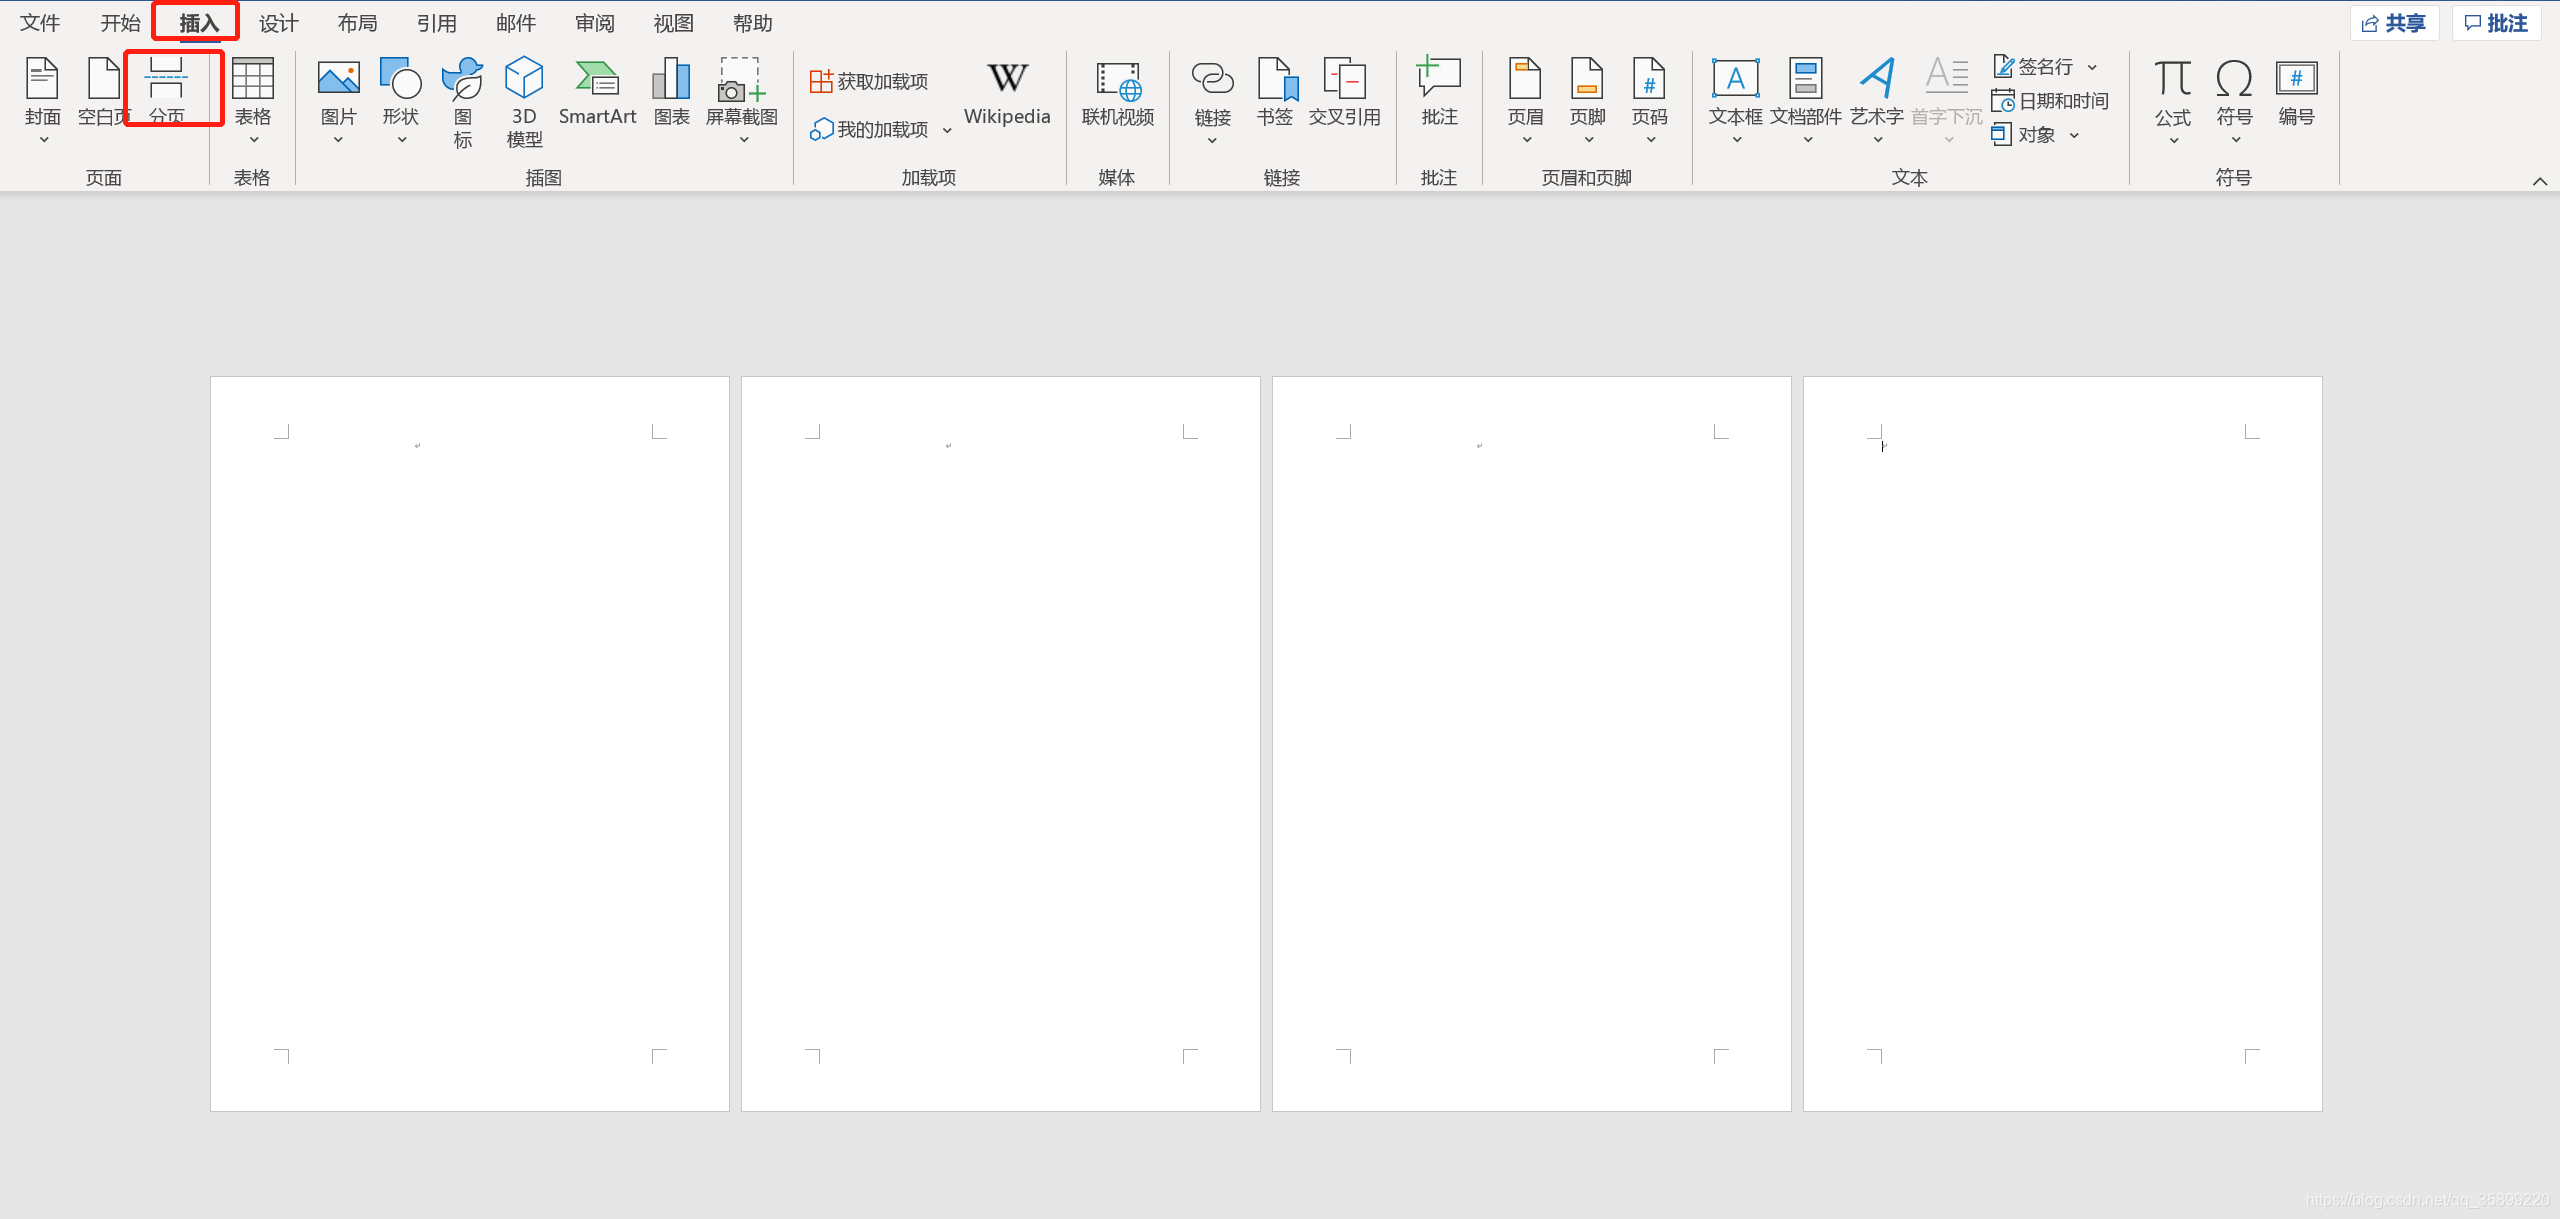Add a 批注 comment from the ribbon
The image size is (2560, 1219).
1438,92
